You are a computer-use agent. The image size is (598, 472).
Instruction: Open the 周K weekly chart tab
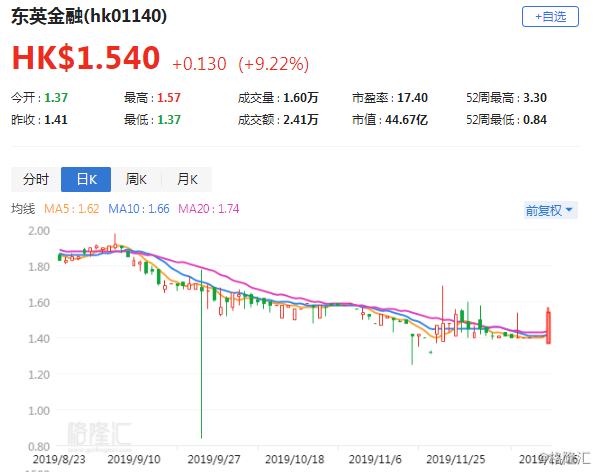136,179
